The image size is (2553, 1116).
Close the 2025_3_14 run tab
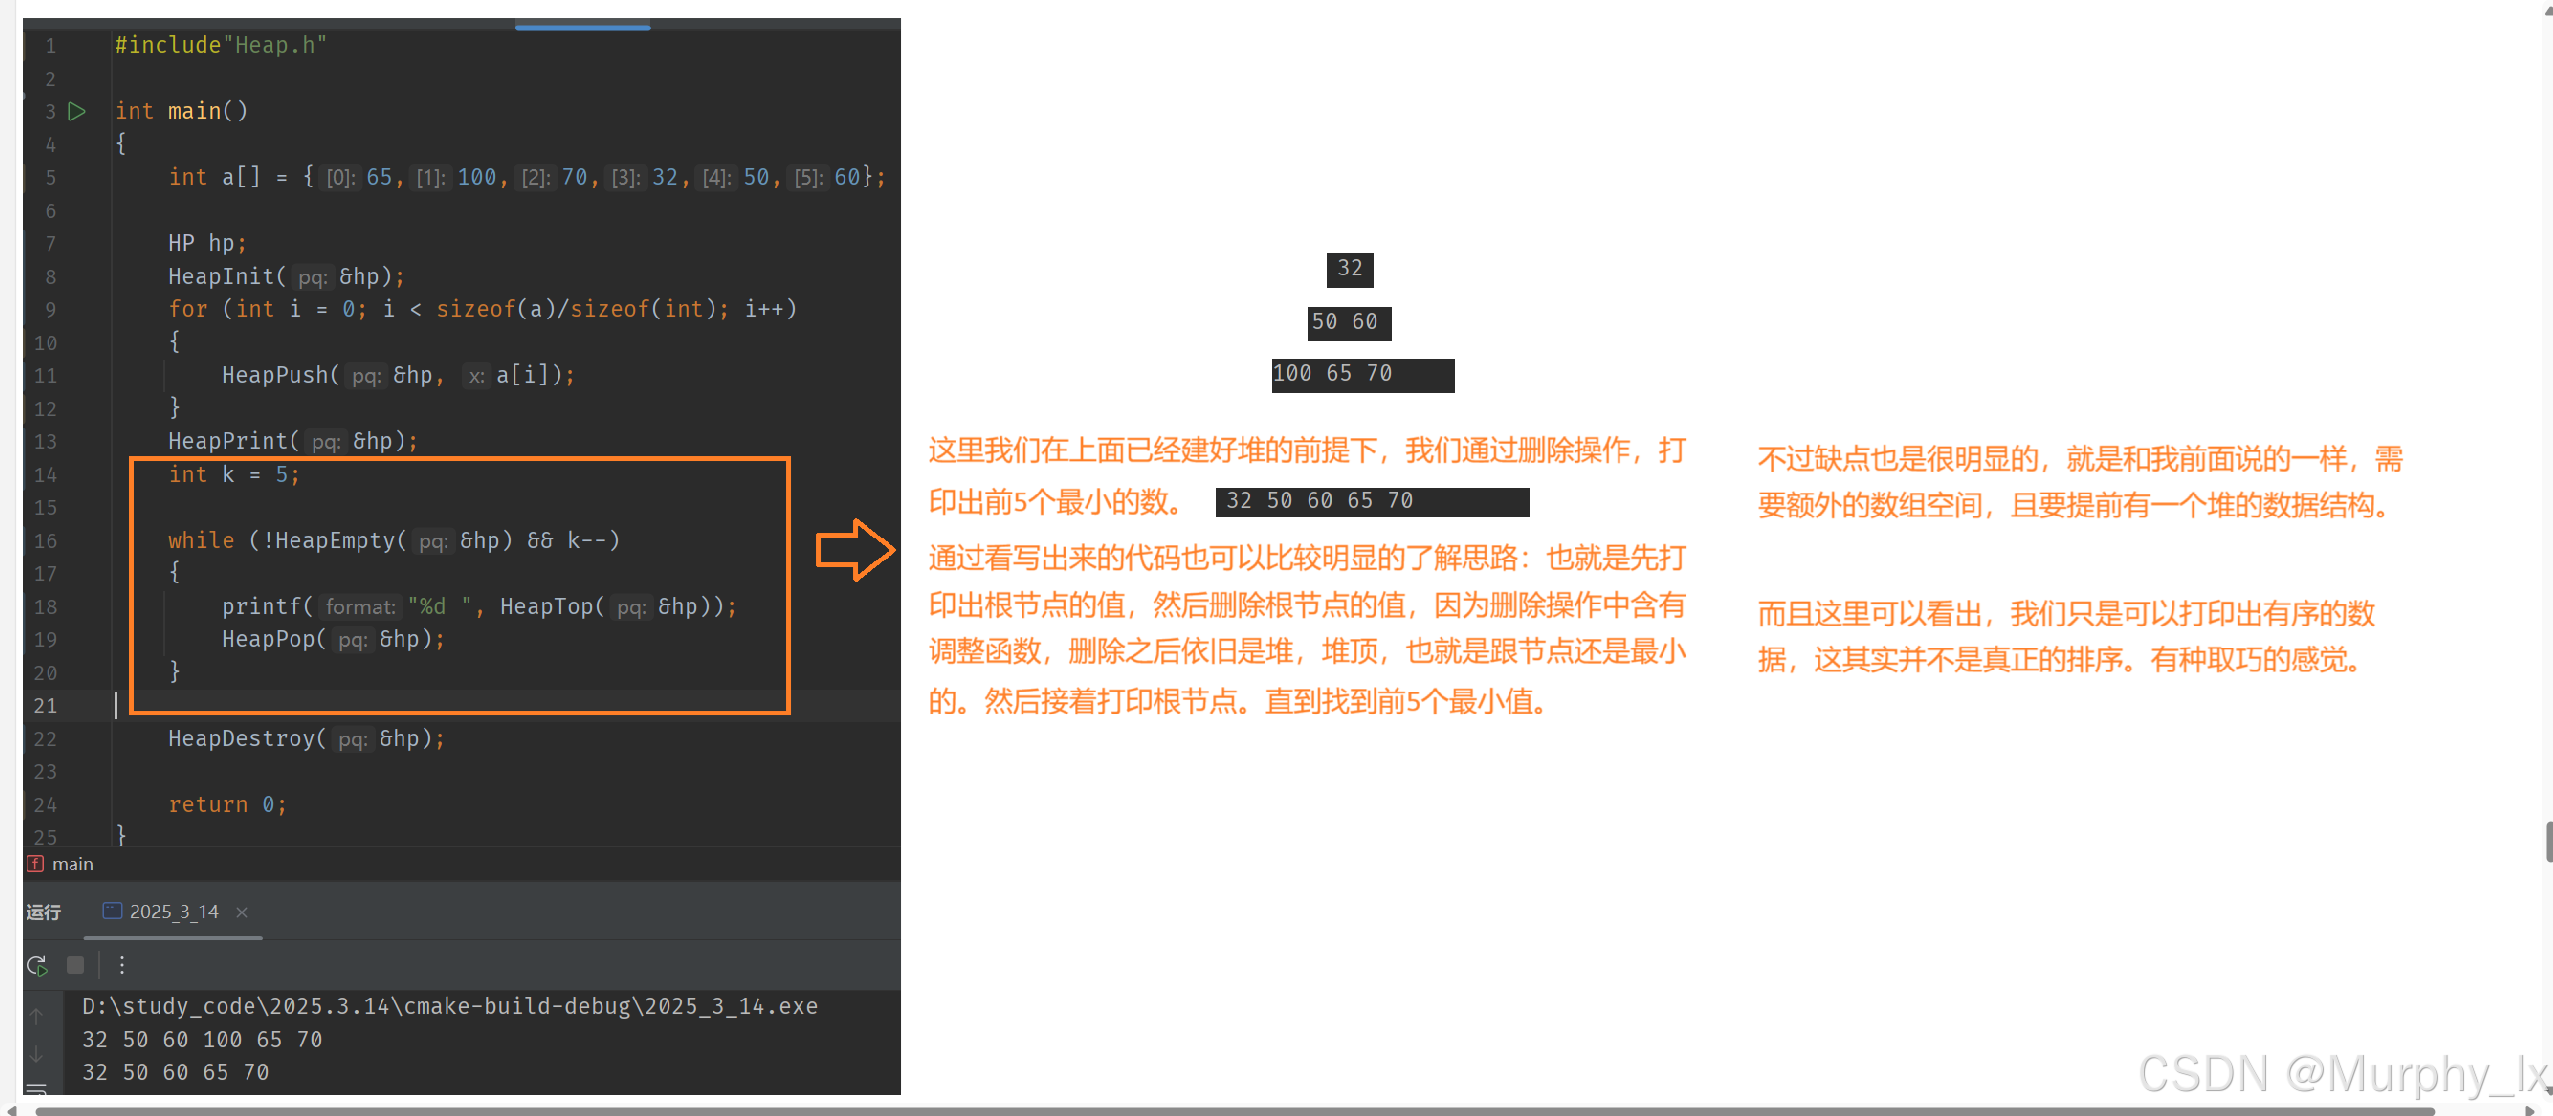coord(242,912)
